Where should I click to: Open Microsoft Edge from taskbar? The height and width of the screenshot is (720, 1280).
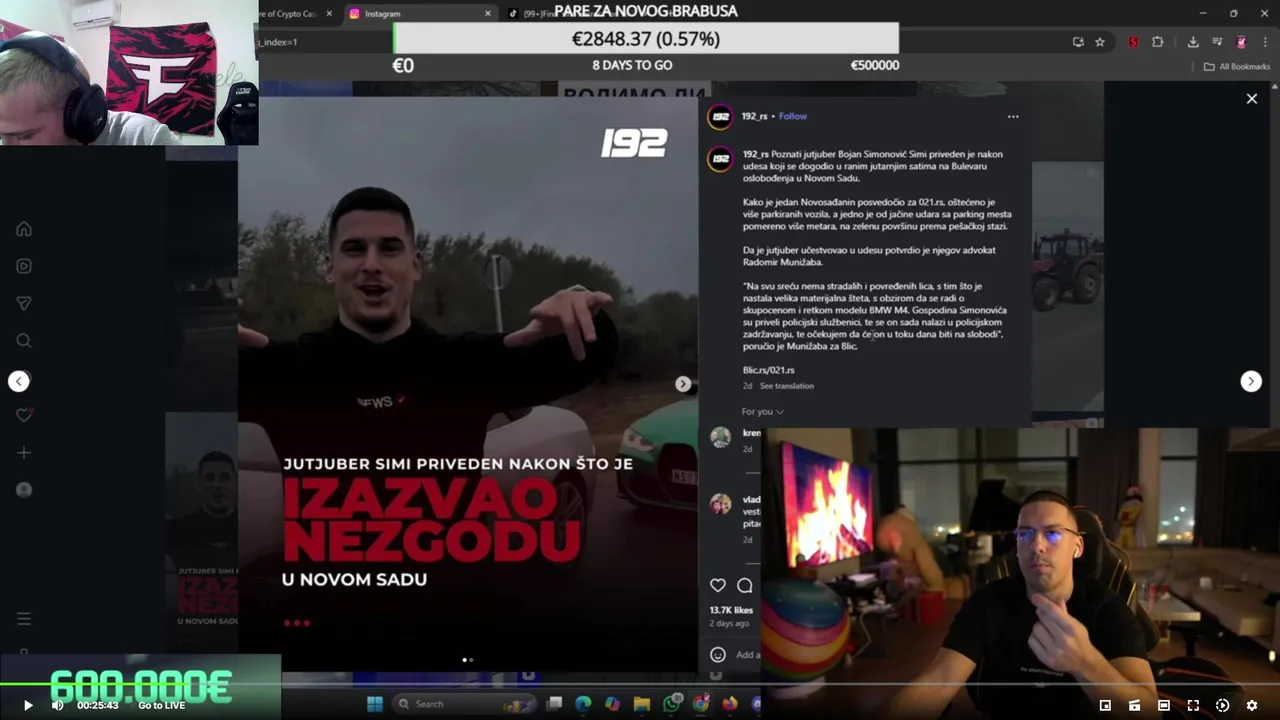[583, 704]
